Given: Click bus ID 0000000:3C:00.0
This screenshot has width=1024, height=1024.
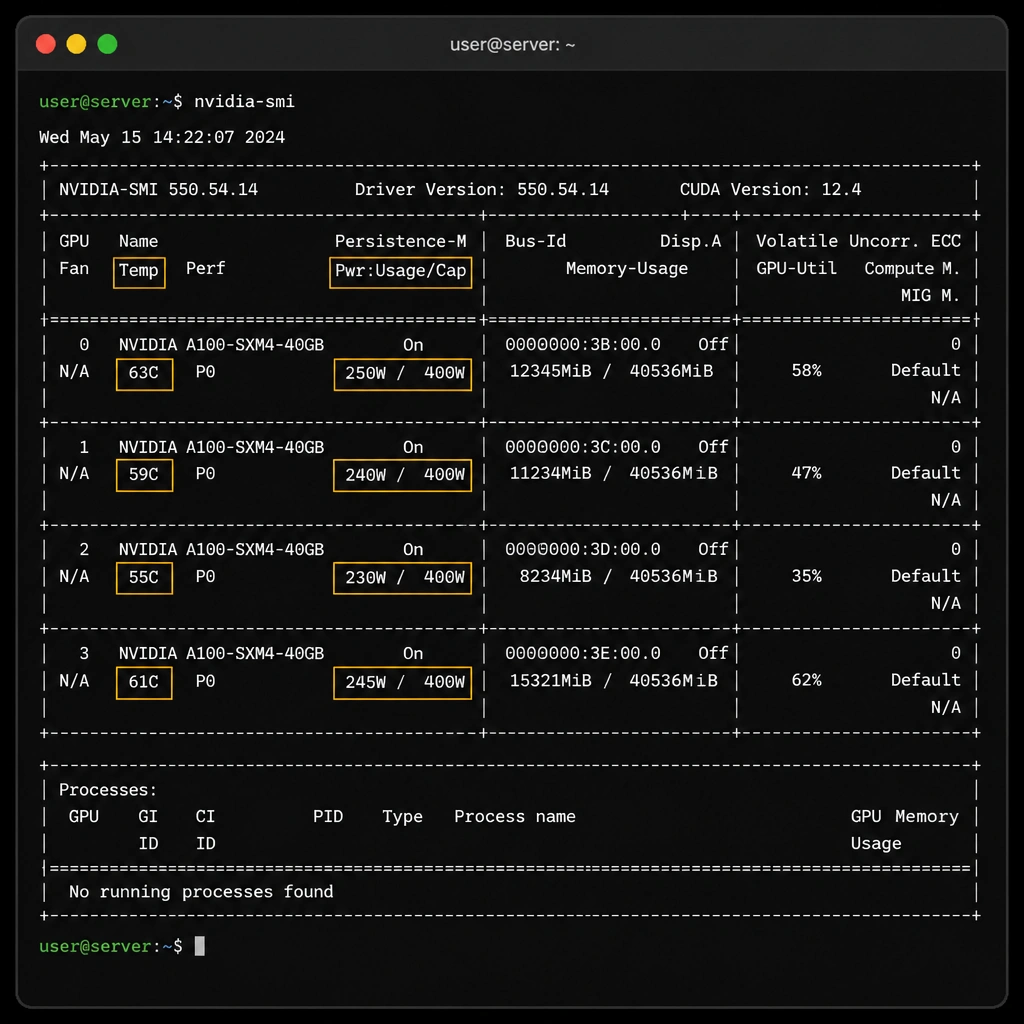Looking at the screenshot, I should click(x=583, y=447).
